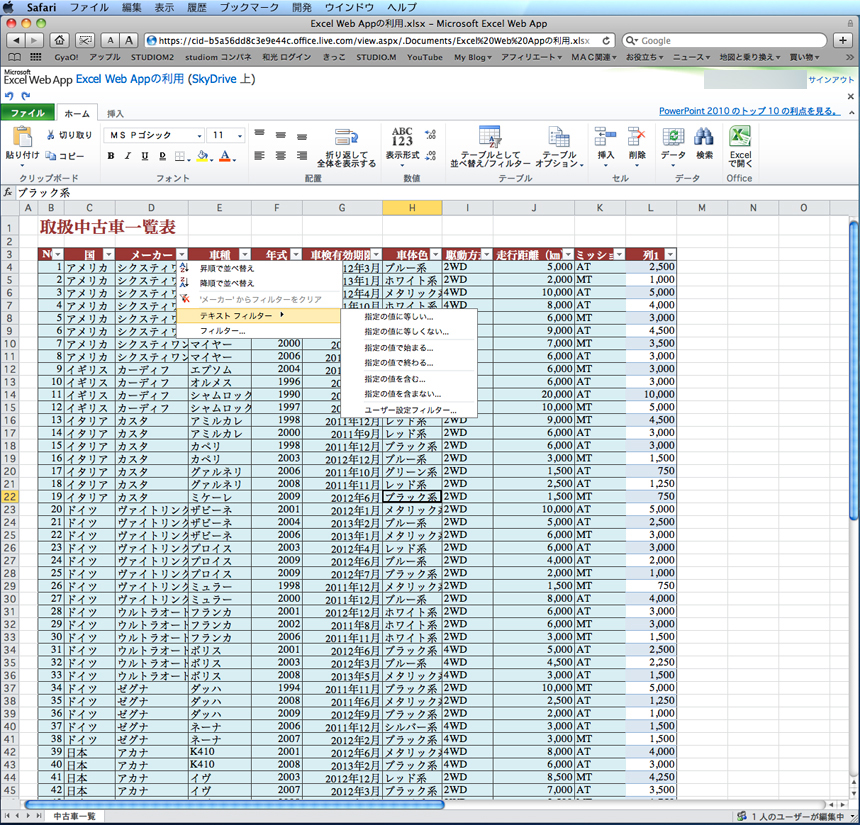The height and width of the screenshot is (825, 860).
Task: Align text to the top
Action: point(259,133)
